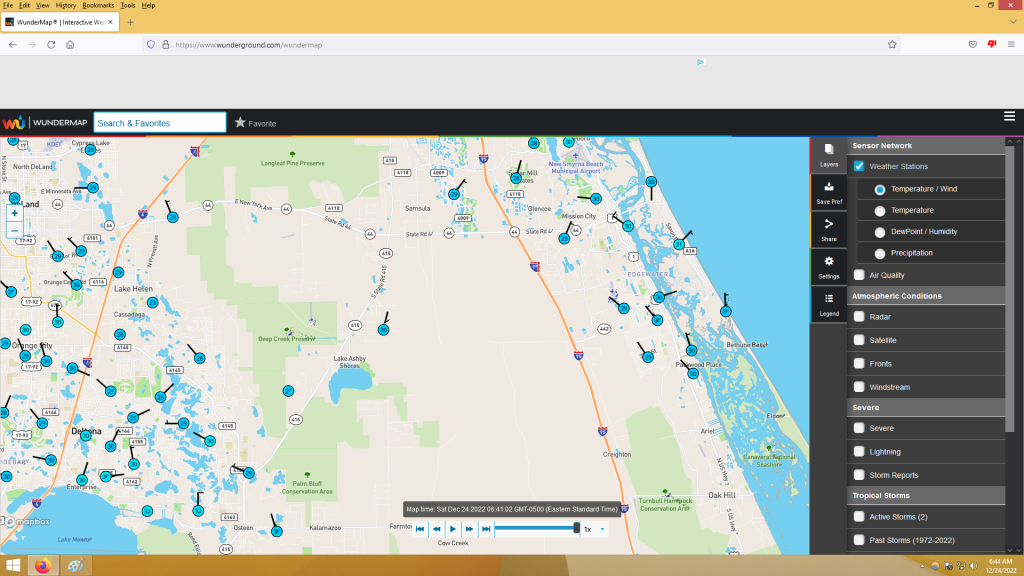Click the Search & Favorites field

point(160,123)
